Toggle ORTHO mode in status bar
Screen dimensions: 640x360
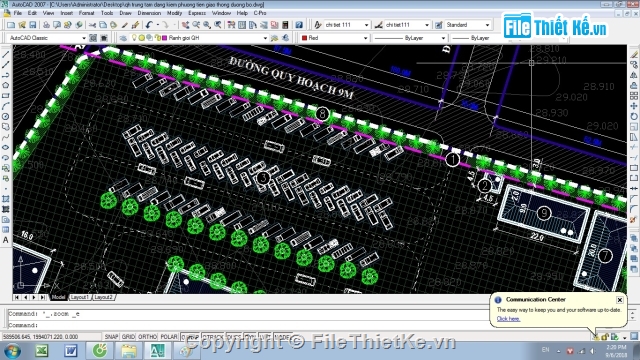147,337
